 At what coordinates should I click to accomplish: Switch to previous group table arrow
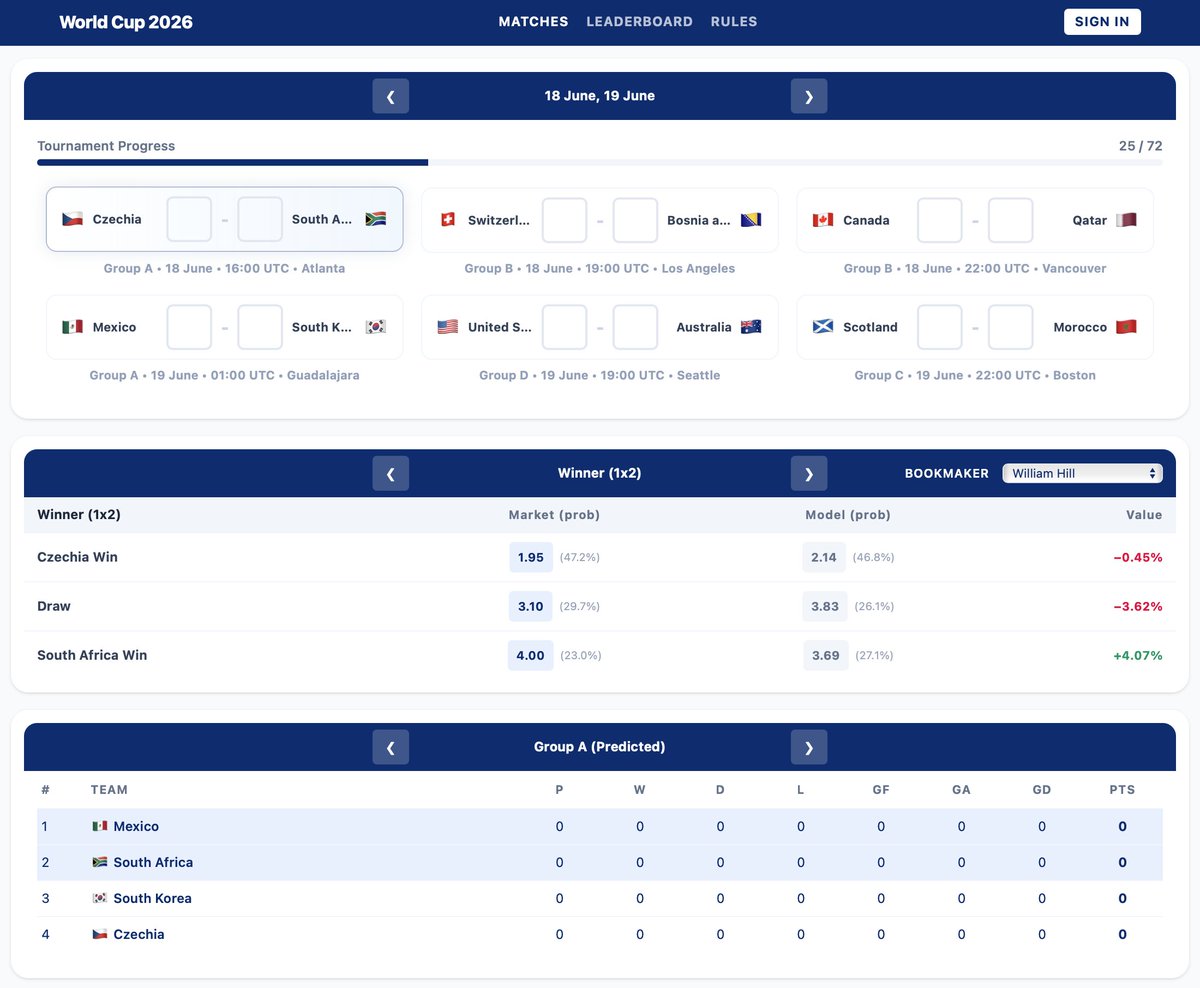(391, 747)
